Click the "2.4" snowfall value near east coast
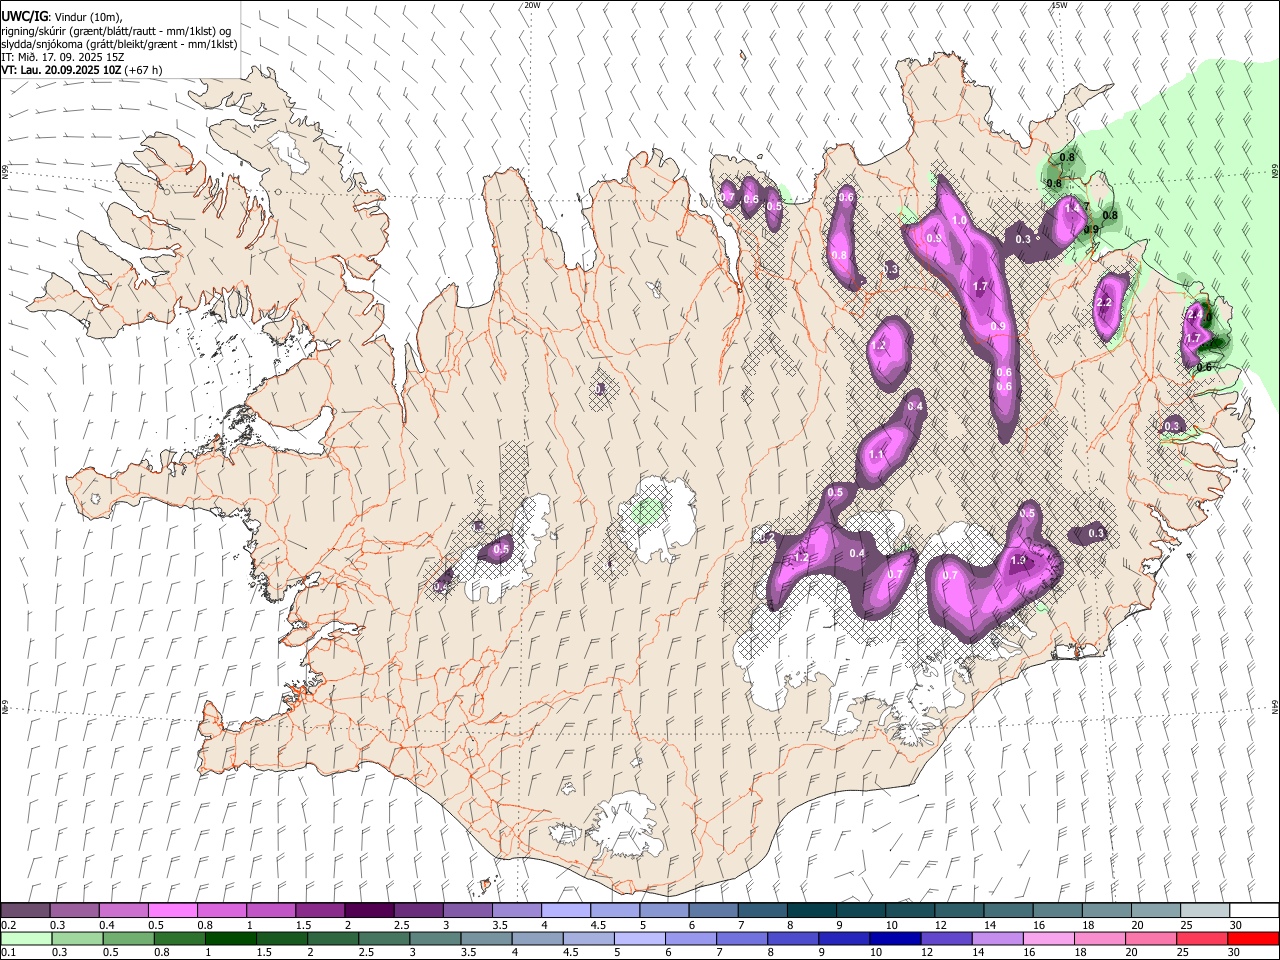 (1194, 315)
